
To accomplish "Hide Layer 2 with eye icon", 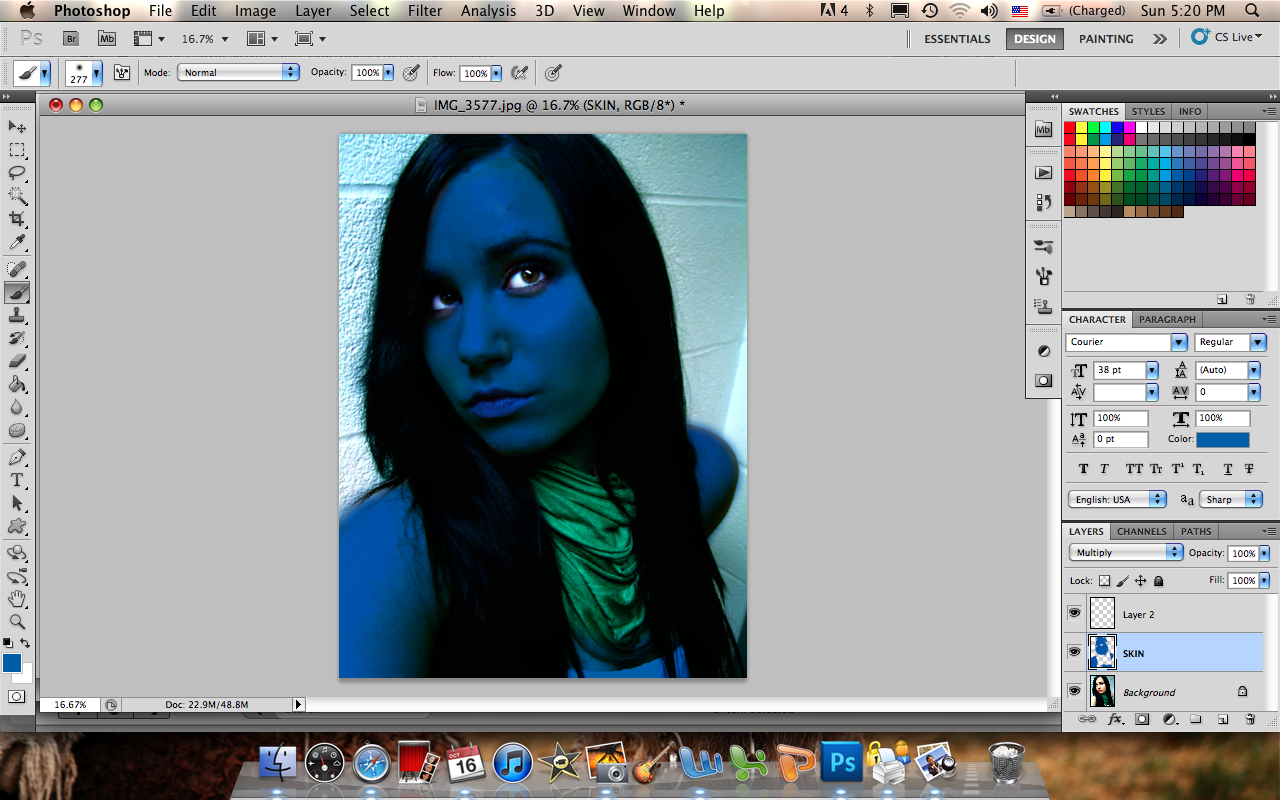I will 1075,613.
